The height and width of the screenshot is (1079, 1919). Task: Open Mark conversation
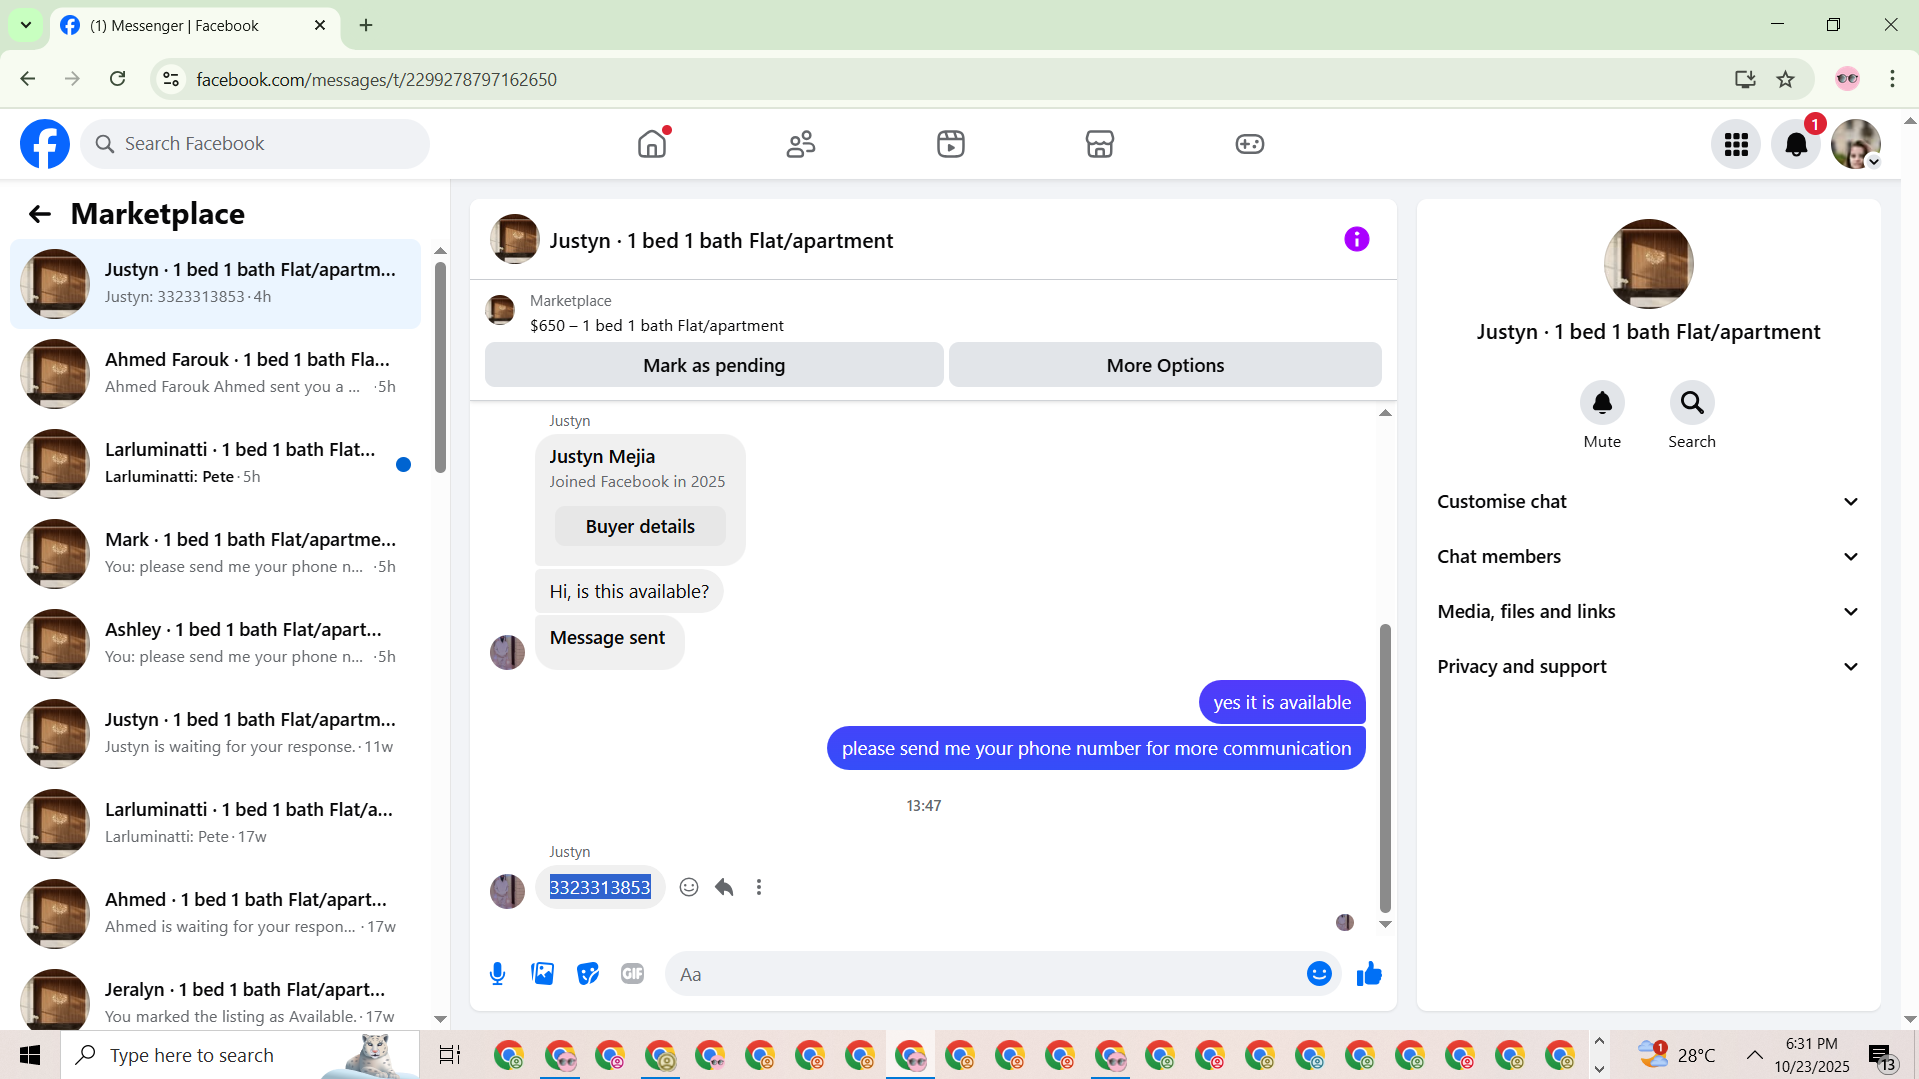tap(216, 554)
